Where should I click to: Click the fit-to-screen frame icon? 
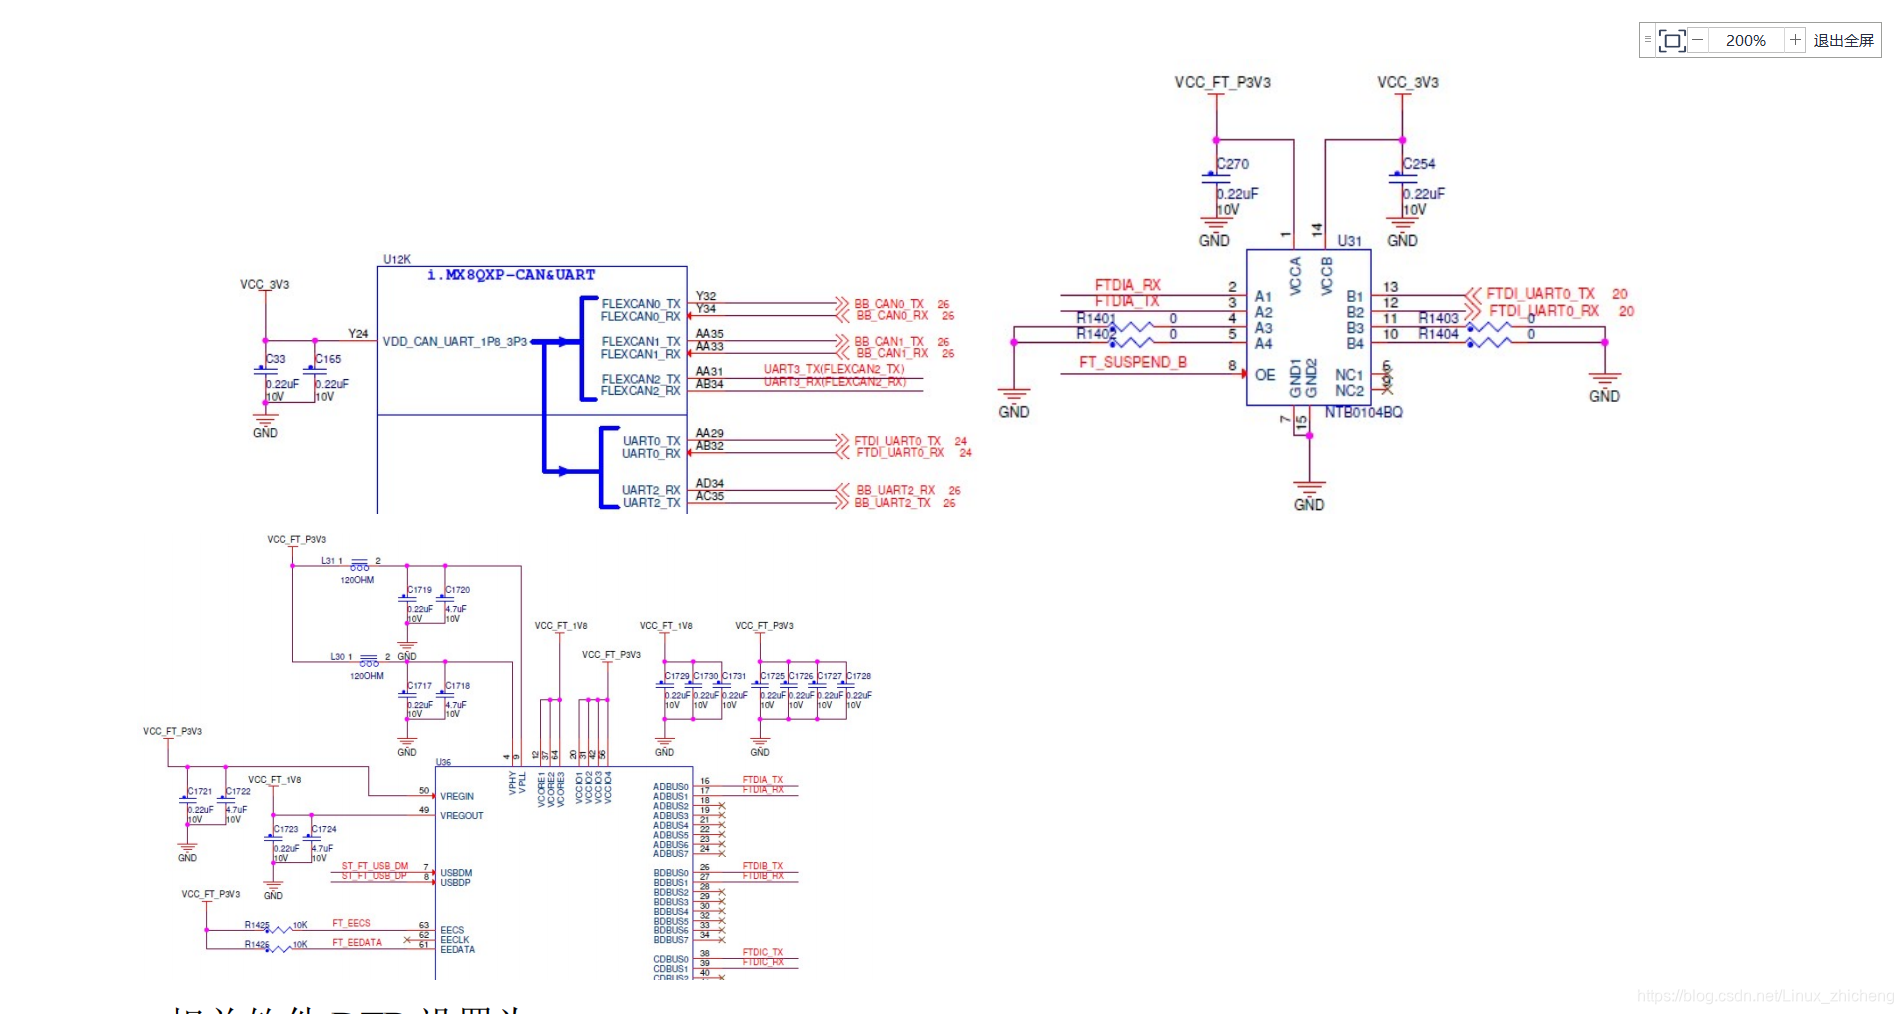click(1672, 40)
